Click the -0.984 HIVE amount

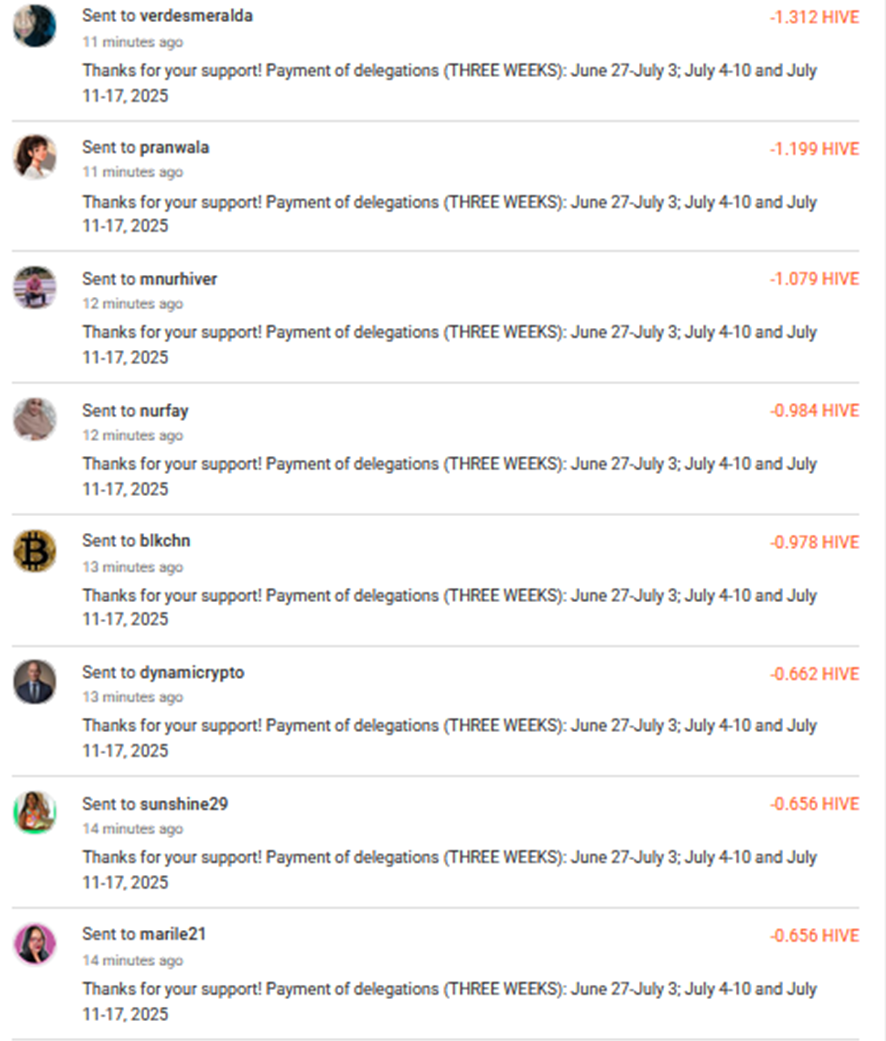tap(814, 410)
